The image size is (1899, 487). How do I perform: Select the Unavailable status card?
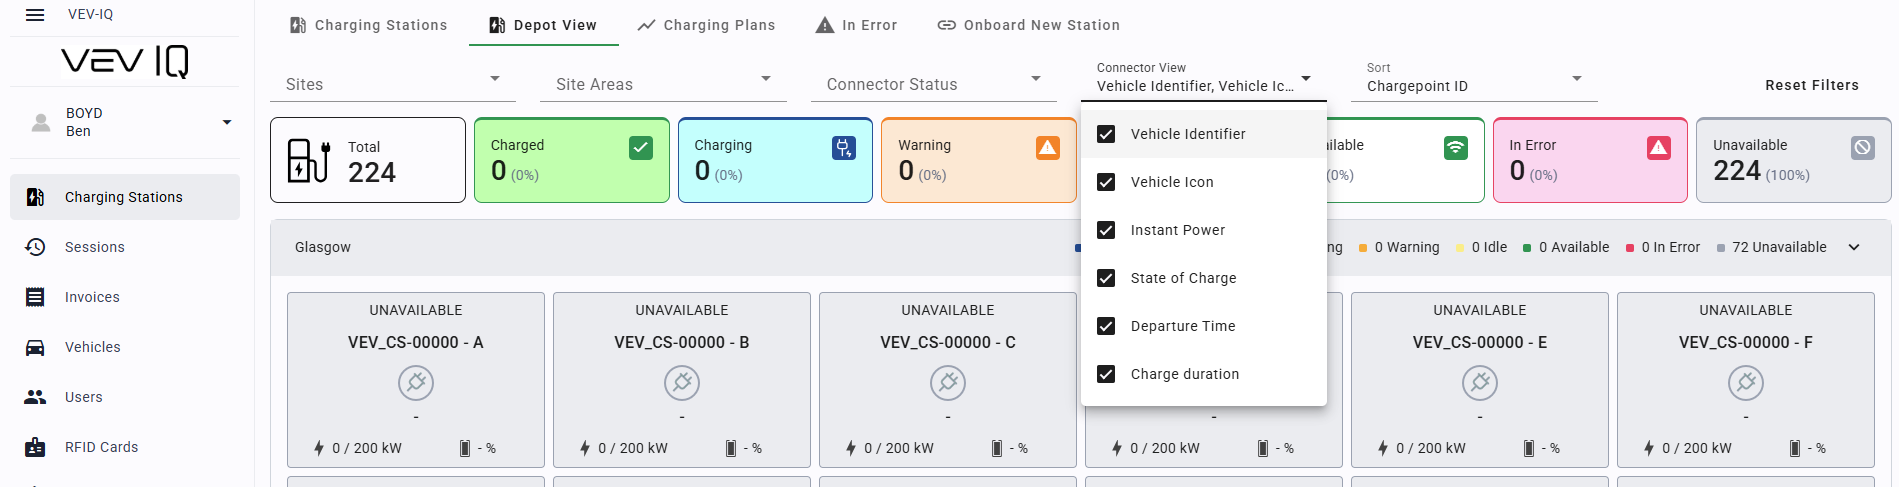coord(1792,160)
